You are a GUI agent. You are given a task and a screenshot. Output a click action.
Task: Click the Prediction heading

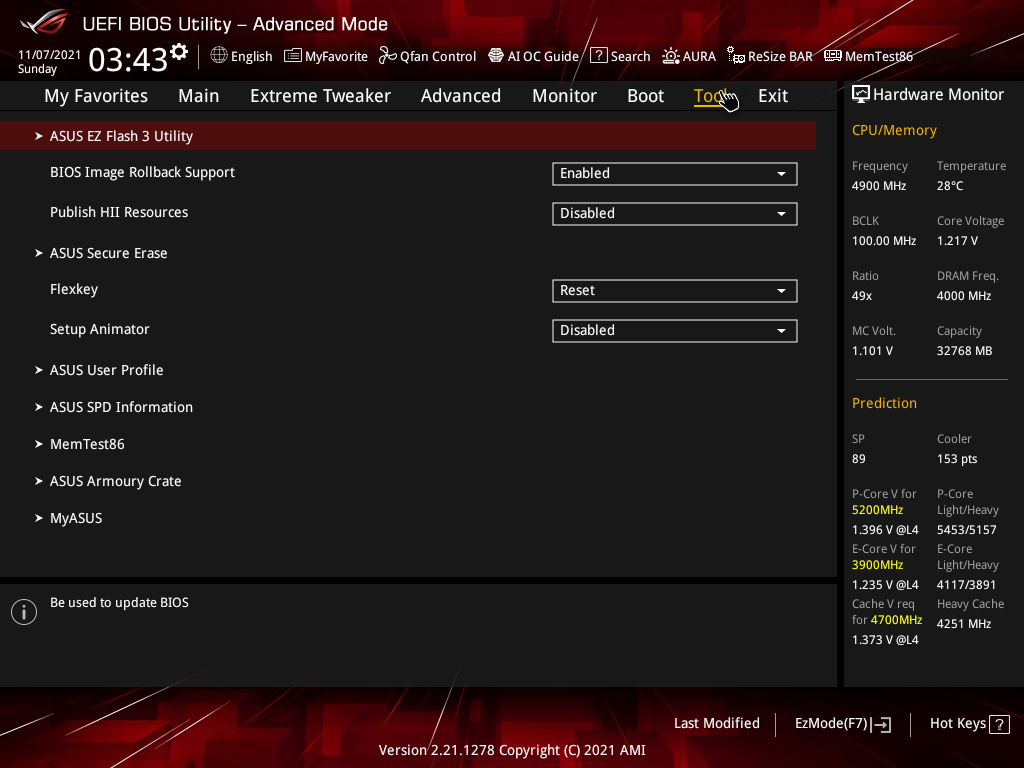coord(884,404)
